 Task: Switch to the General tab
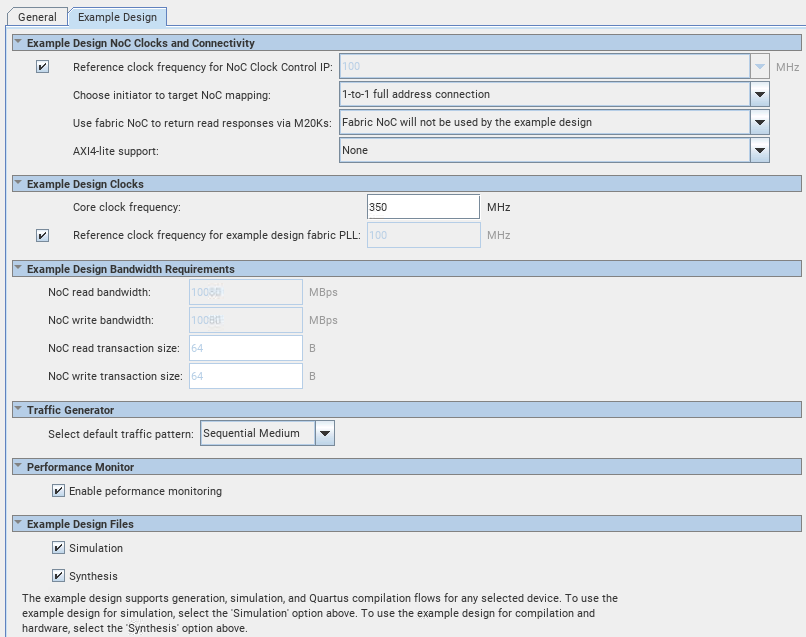(x=37, y=18)
